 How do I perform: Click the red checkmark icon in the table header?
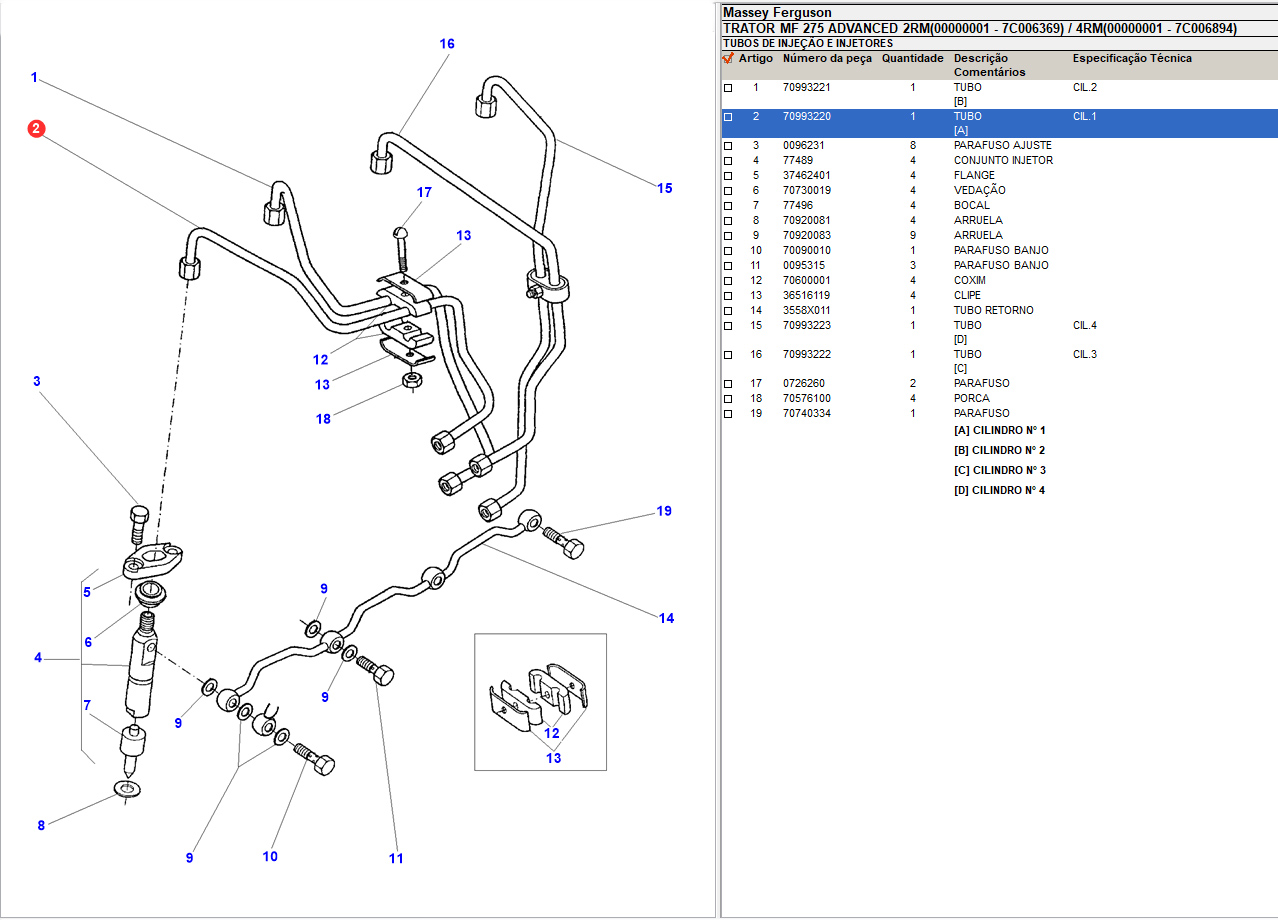728,59
